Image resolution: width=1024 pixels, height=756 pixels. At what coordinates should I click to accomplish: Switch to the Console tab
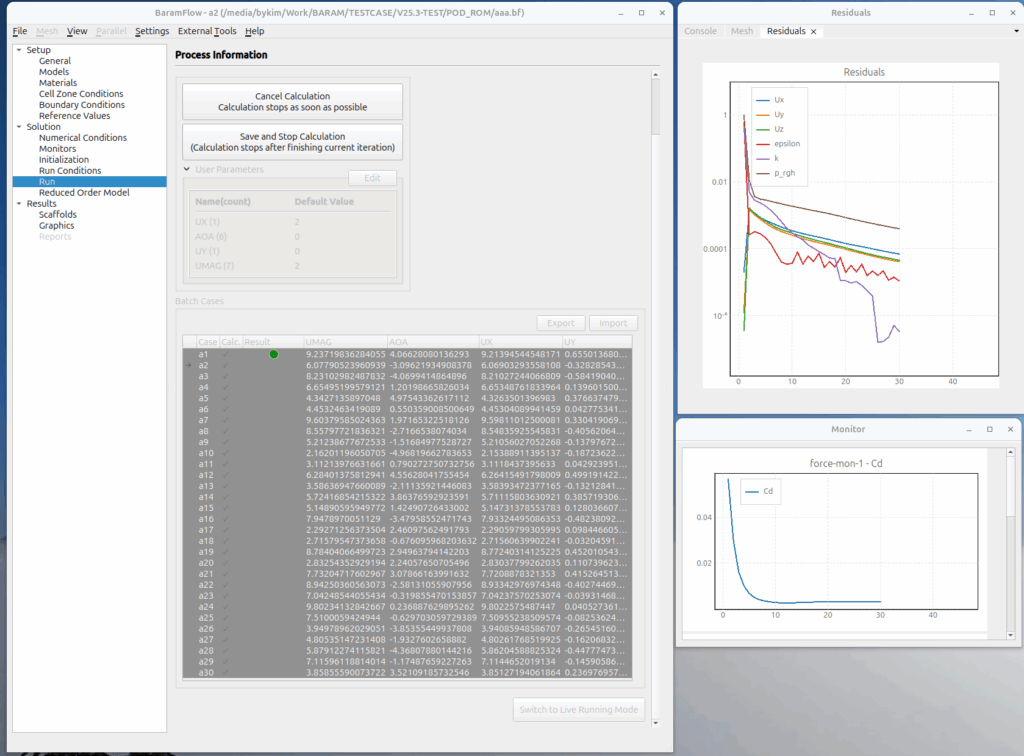700,32
